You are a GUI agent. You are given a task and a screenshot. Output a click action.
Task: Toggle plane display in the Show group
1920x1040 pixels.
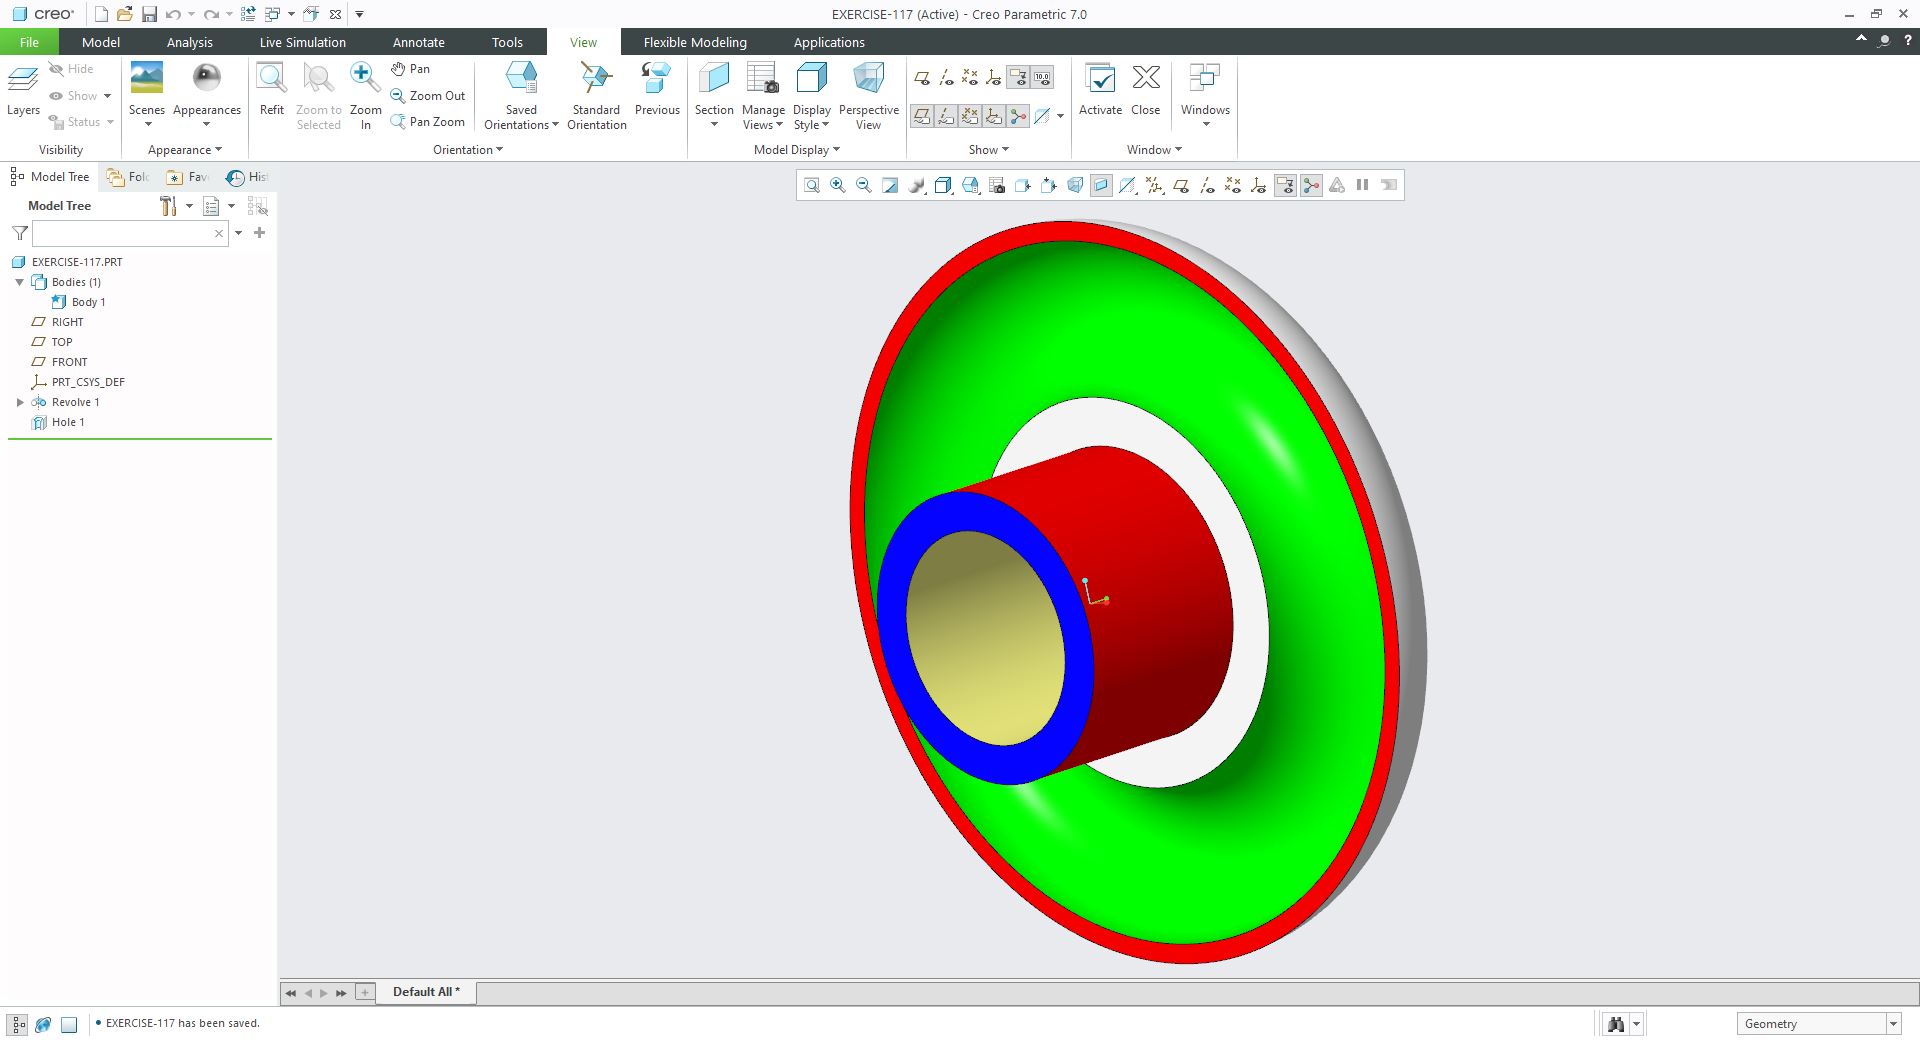pyautogui.click(x=922, y=78)
